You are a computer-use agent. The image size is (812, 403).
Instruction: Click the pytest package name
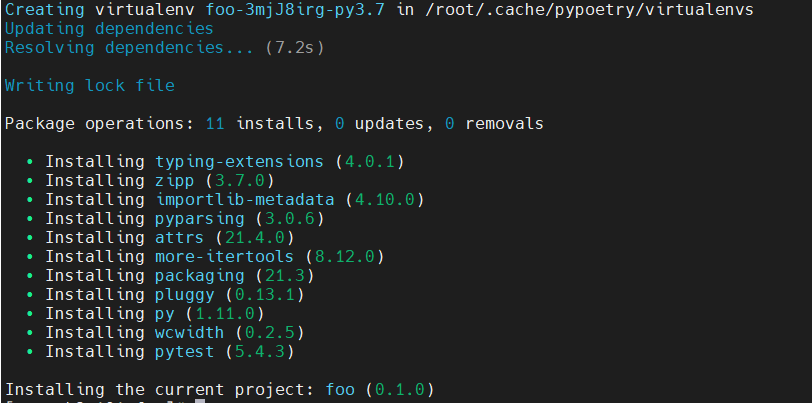185,351
